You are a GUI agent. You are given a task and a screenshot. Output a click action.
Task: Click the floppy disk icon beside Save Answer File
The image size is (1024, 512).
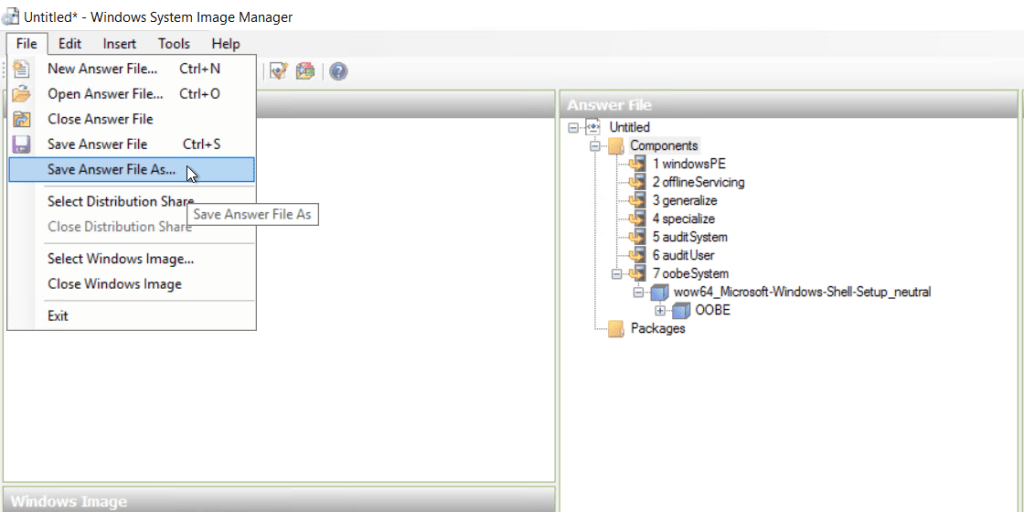click(x=22, y=144)
